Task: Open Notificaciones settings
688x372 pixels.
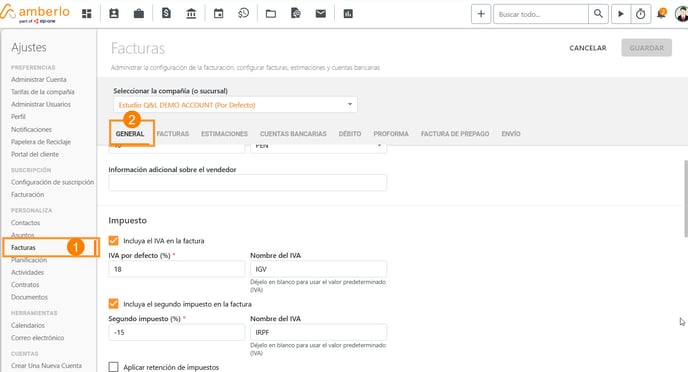Action: point(31,129)
